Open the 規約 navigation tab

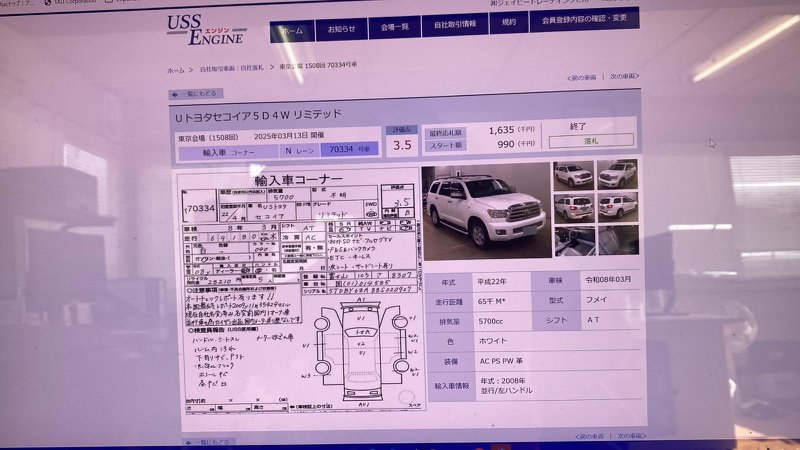509,22
